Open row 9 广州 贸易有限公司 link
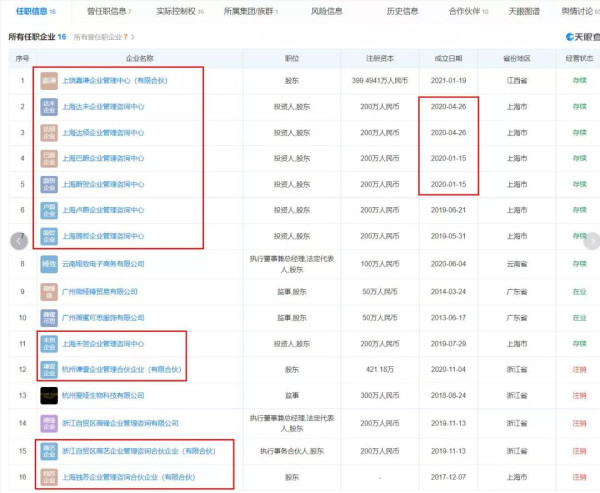Image resolution: width=600 pixels, height=493 pixels. click(100, 292)
